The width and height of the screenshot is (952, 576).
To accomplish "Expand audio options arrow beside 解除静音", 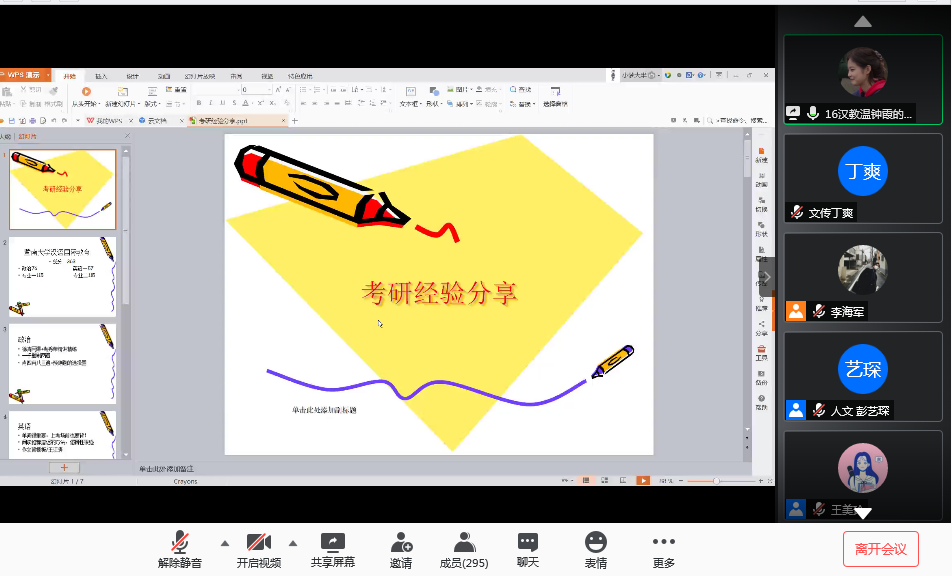I will pyautogui.click(x=224, y=543).
